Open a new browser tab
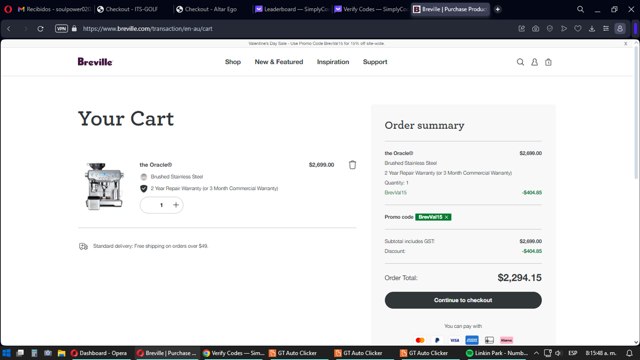 498,9
